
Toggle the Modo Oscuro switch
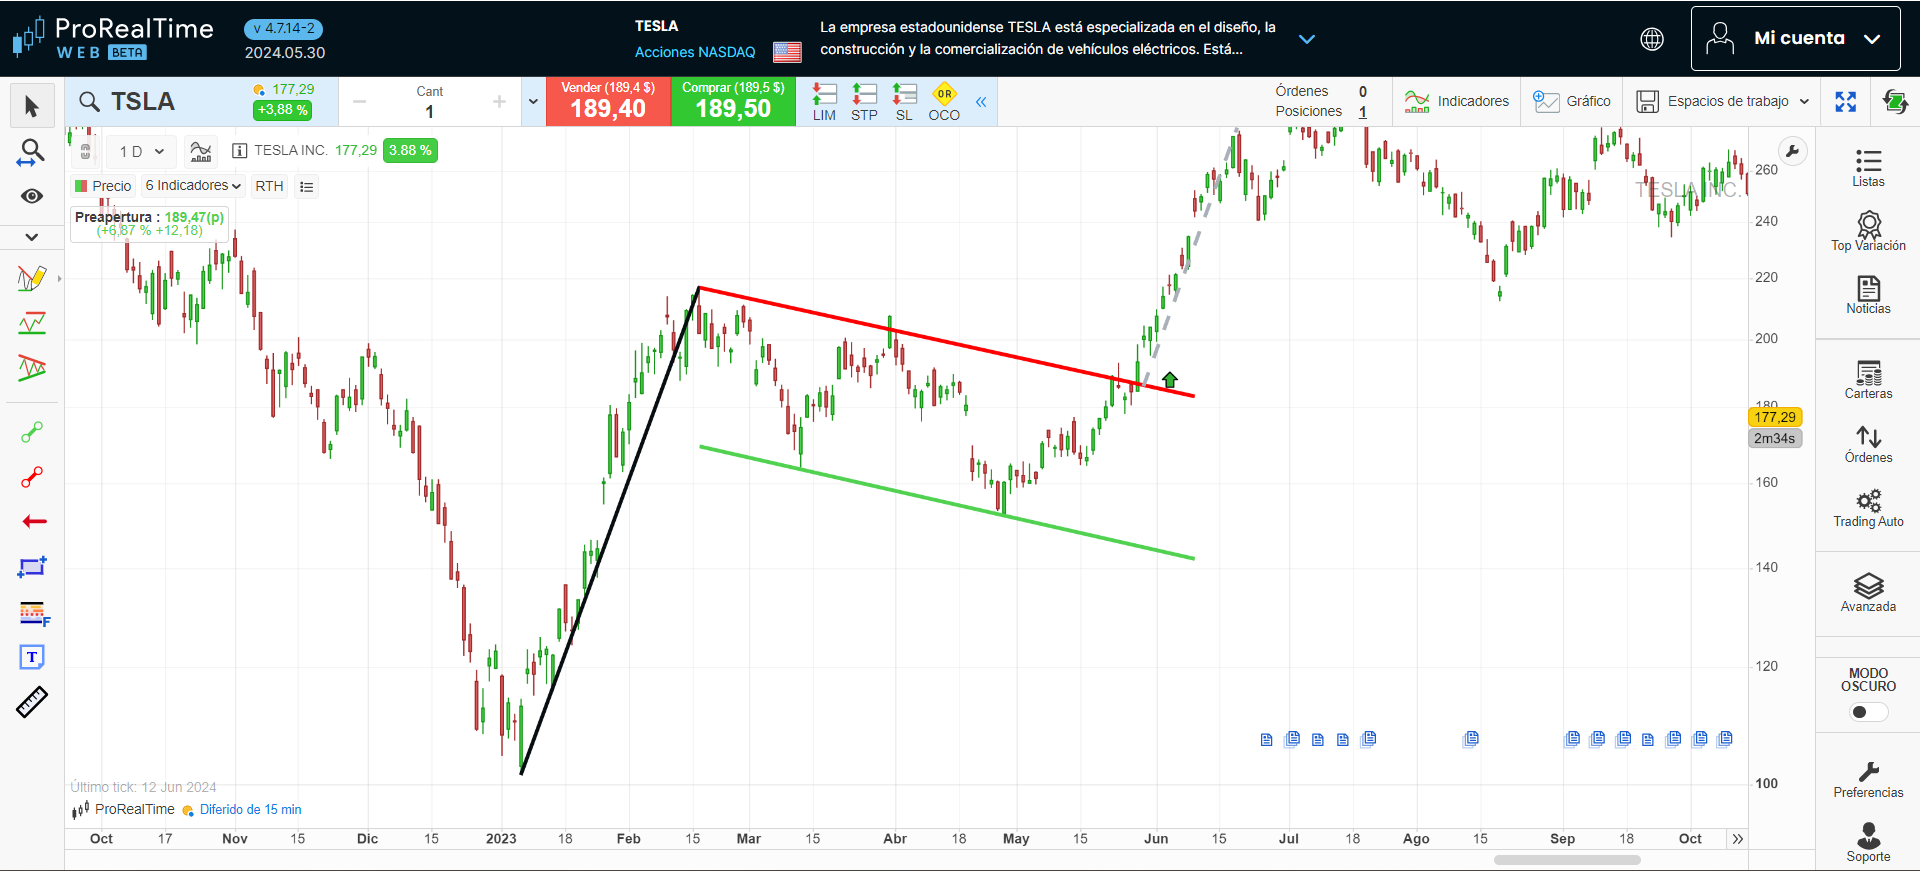click(x=1867, y=712)
